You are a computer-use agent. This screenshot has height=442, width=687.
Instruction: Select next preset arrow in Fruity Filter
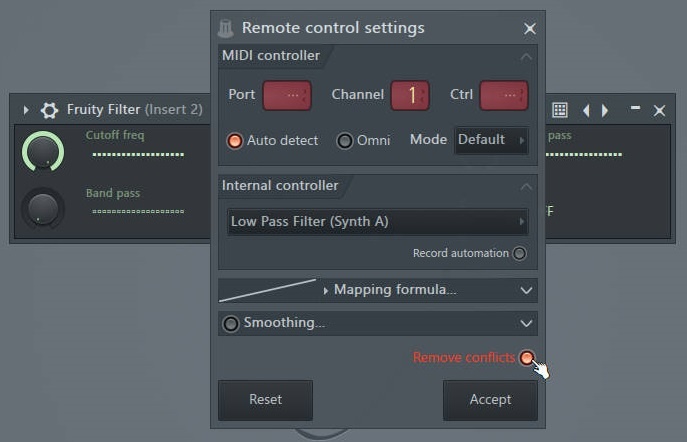point(605,110)
